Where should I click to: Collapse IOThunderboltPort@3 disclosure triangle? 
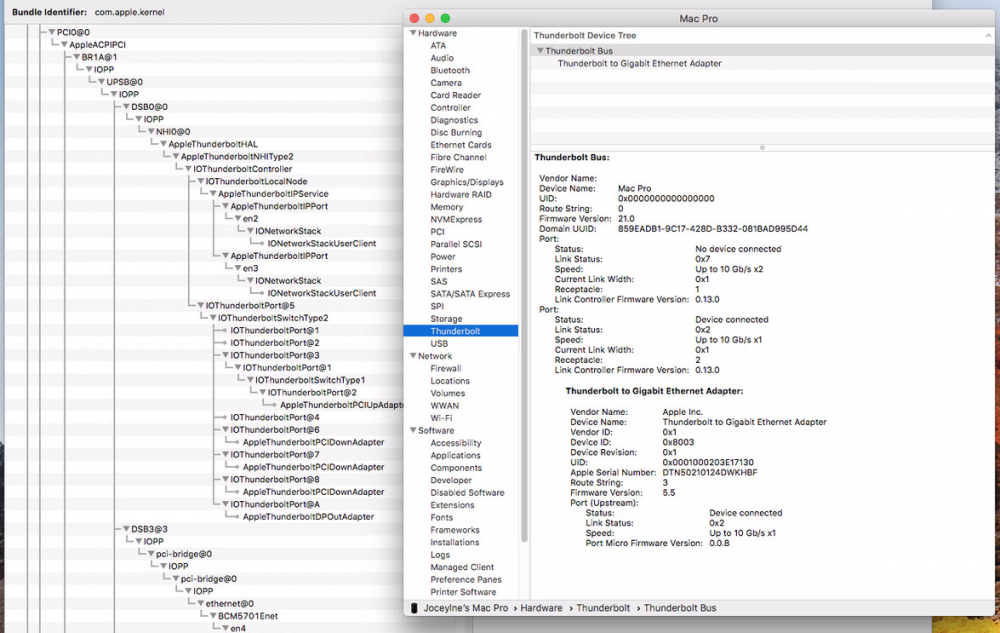pos(225,355)
